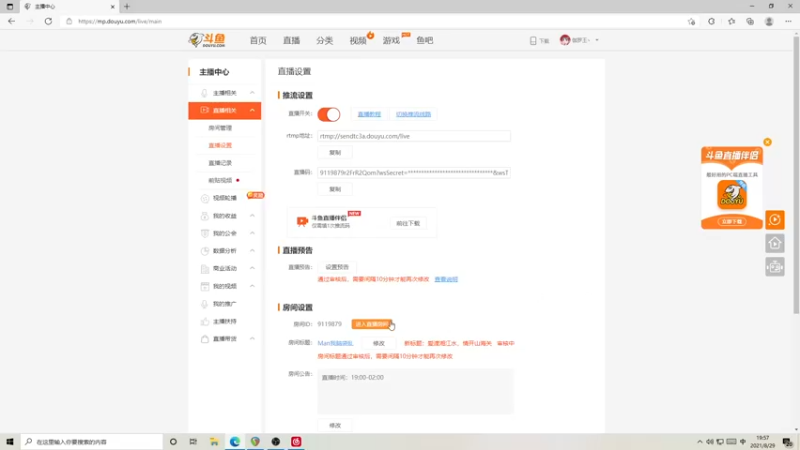Click the orange play icon on right edge
This screenshot has width=800, height=450.
click(x=774, y=220)
